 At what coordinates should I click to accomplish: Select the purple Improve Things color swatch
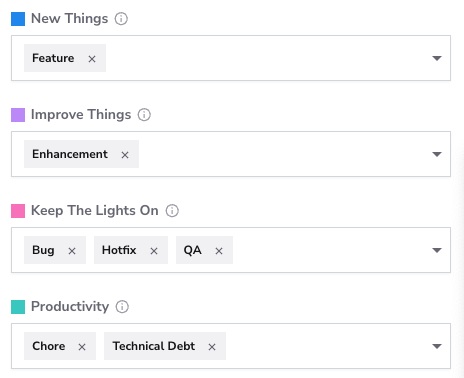[18, 115]
